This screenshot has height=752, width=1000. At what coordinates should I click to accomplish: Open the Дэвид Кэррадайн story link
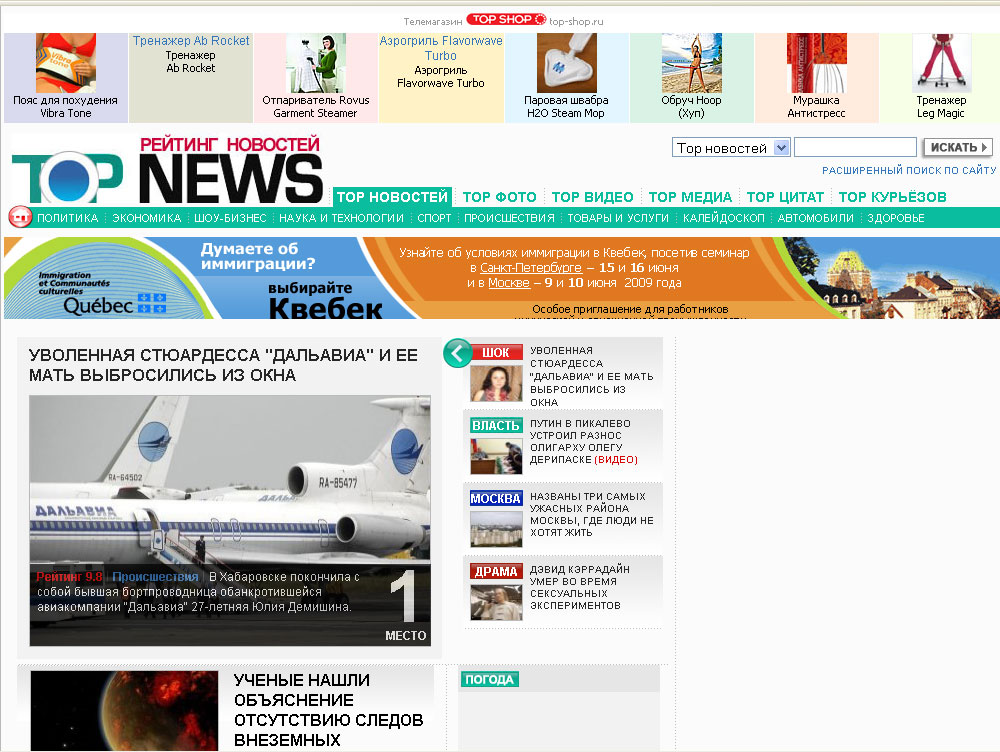click(x=580, y=587)
